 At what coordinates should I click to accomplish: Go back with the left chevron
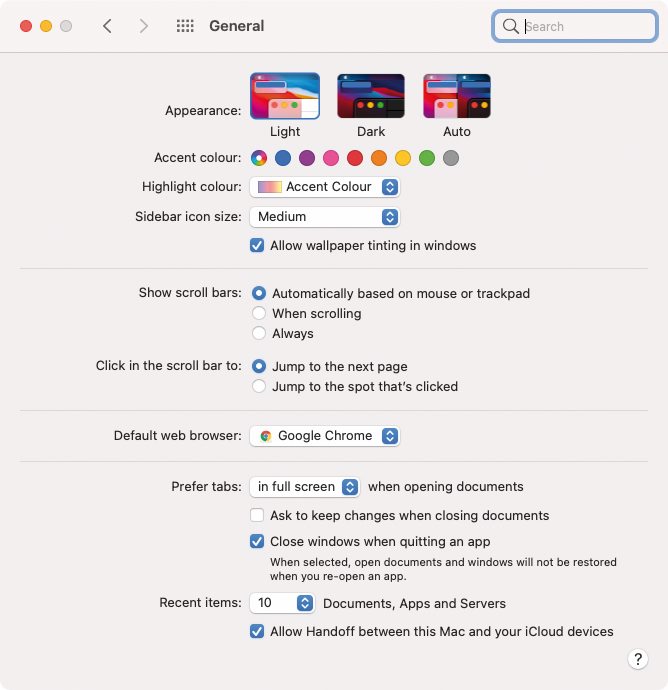[107, 26]
